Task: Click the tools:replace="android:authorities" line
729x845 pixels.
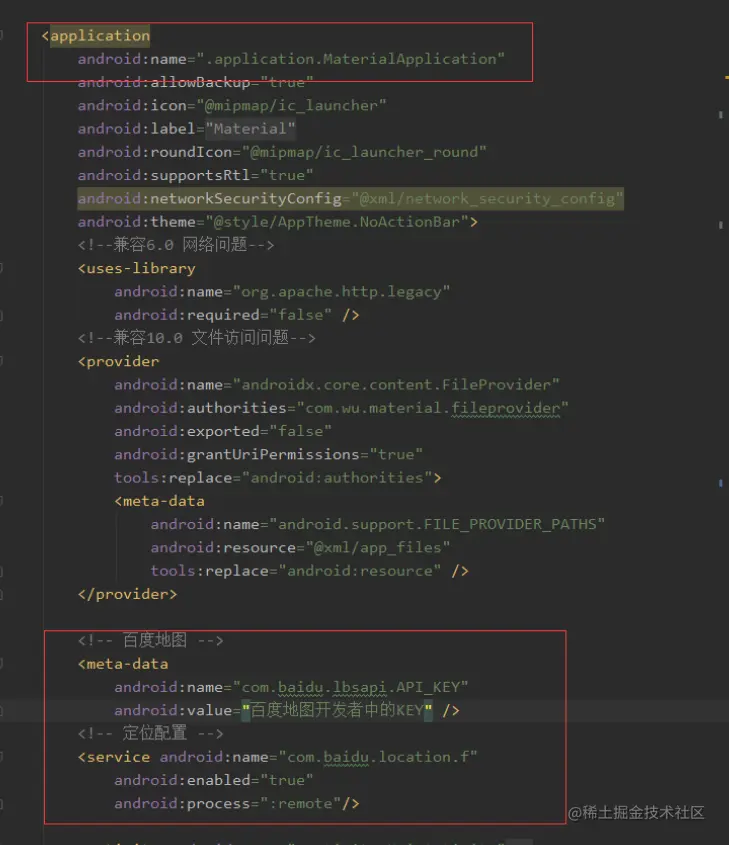Action: pos(277,478)
